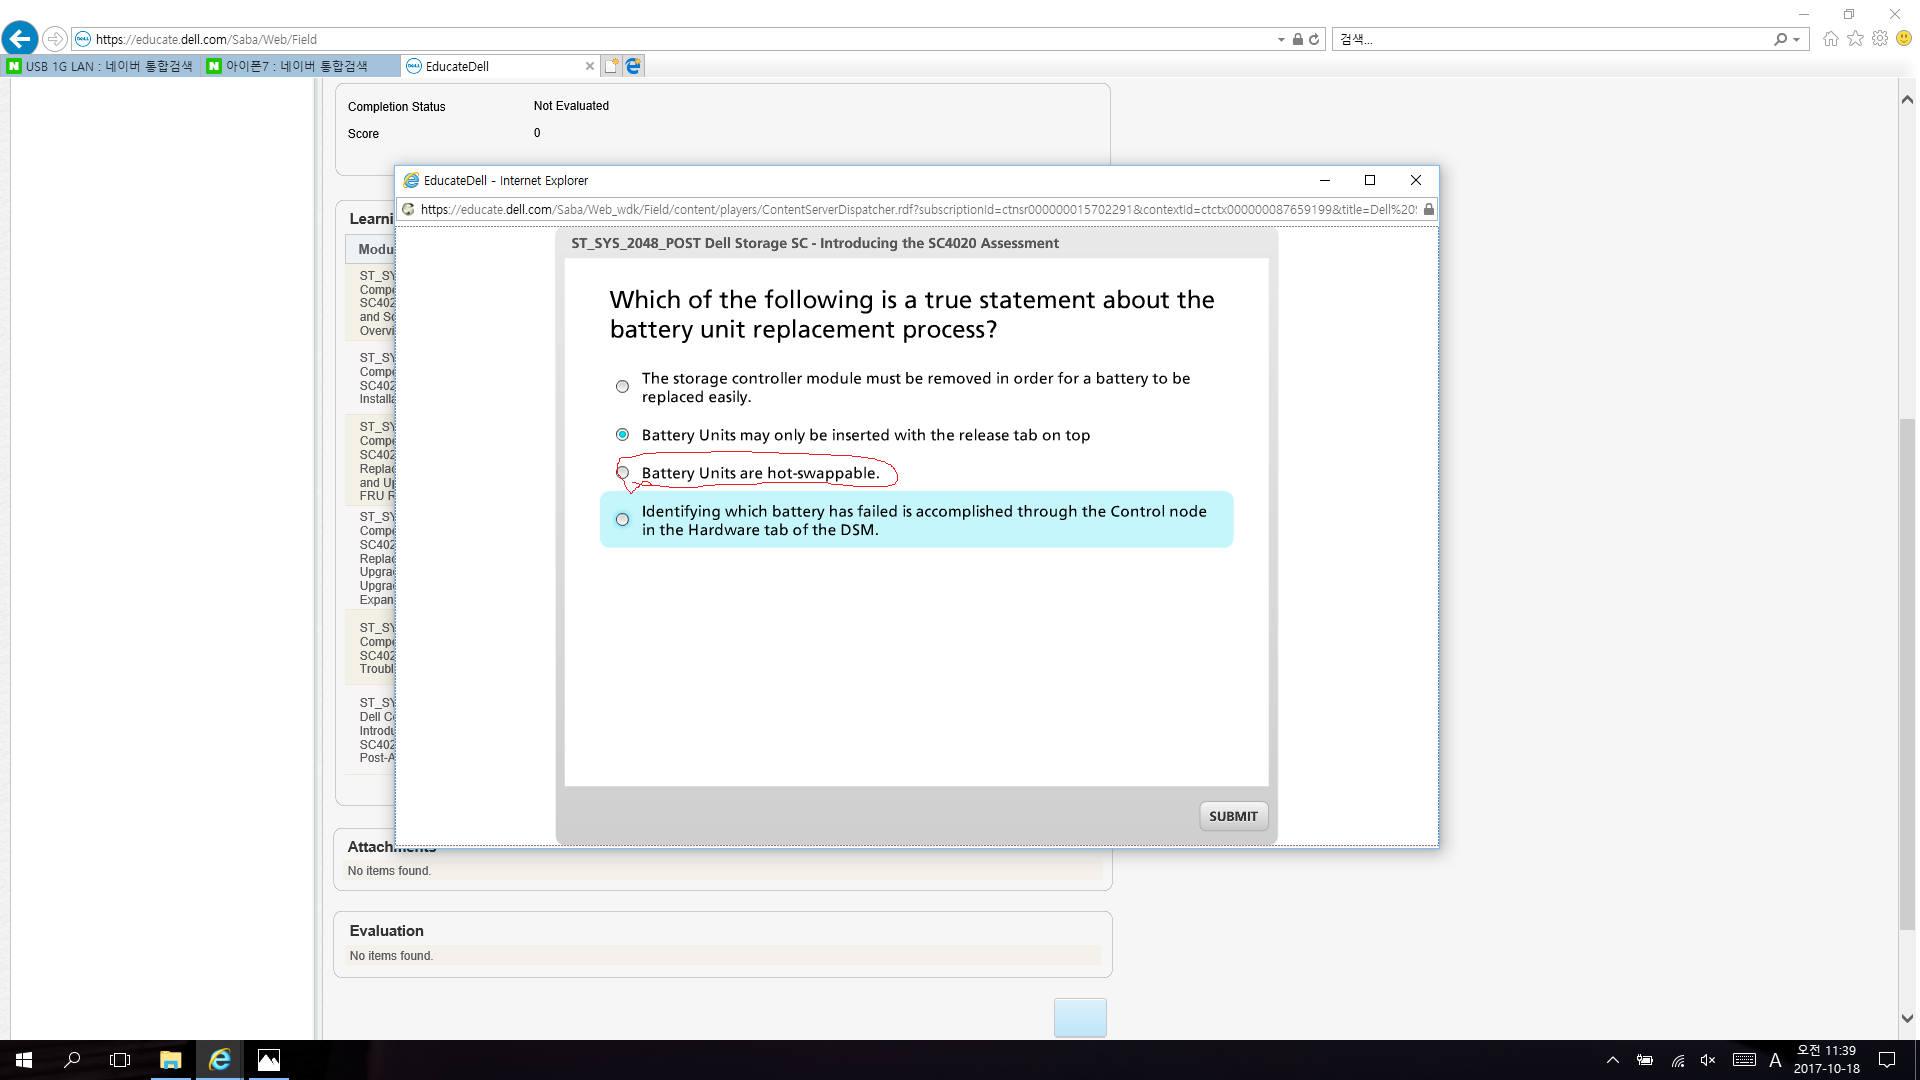Open address bar autocomplete dropdown arrow
Screen dimensions: 1920x1080
[x=1281, y=39]
